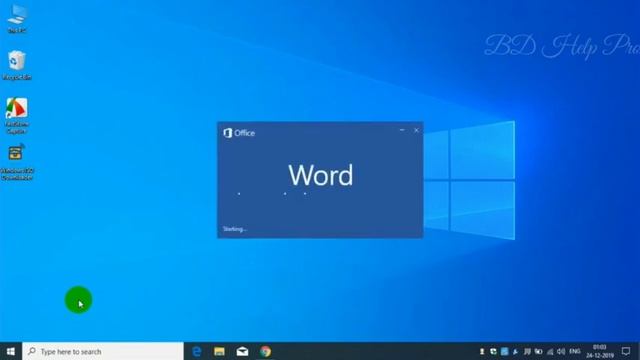Open the Action Center notification icon
This screenshot has height=360, width=640.
click(626, 351)
